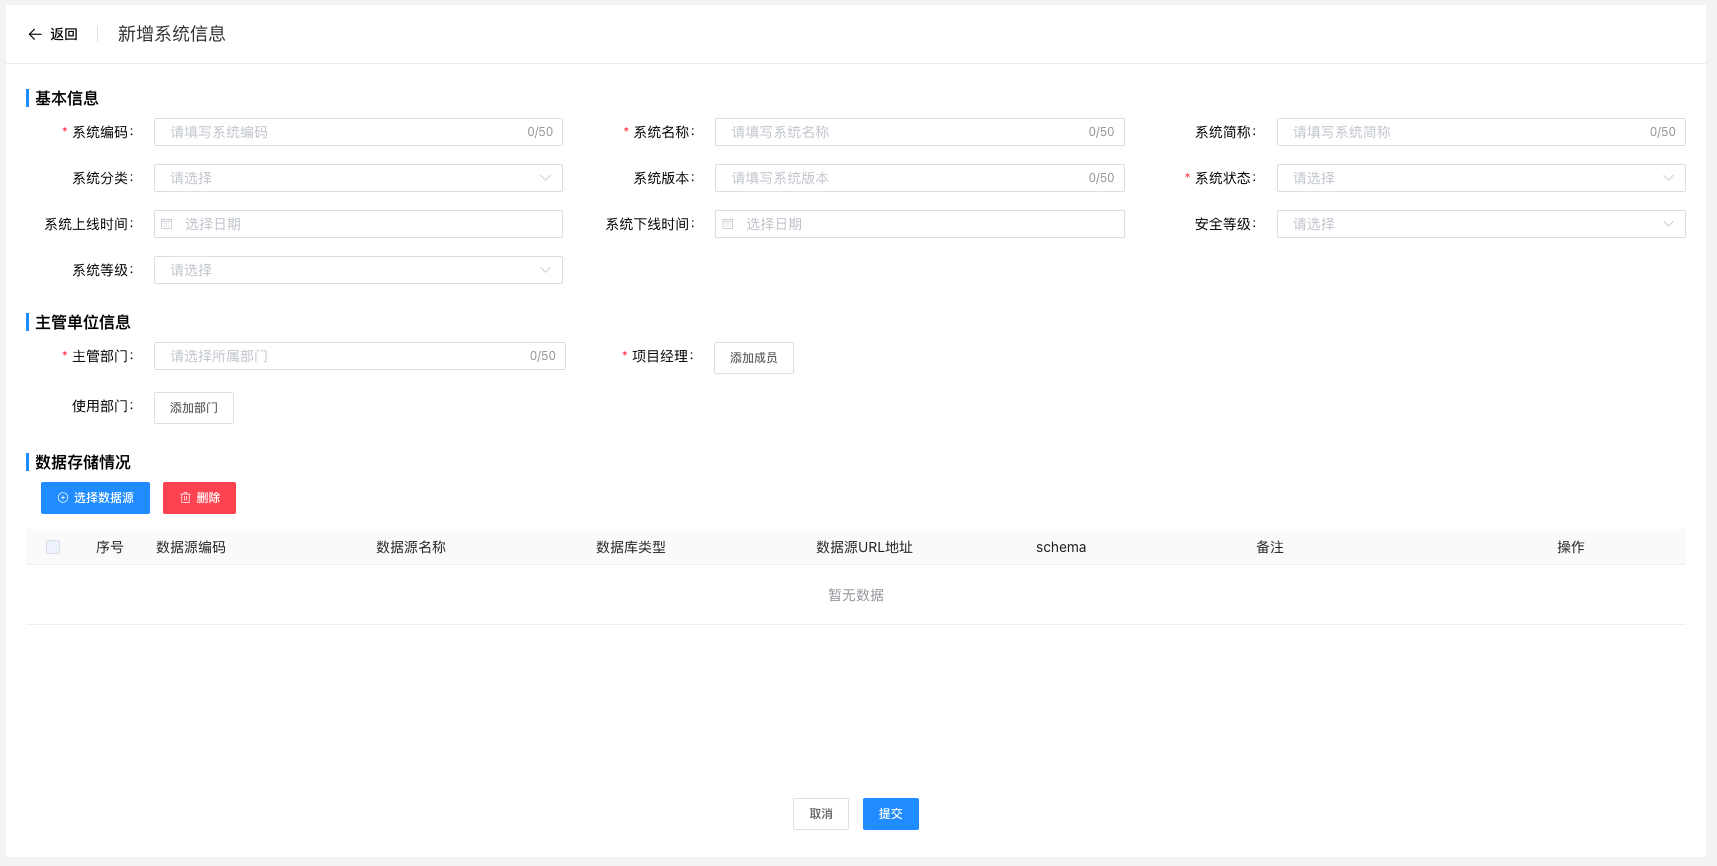Viewport: 1717px width, 866px height.
Task: Click the trash icon on 删除 button
Action: [185, 498]
